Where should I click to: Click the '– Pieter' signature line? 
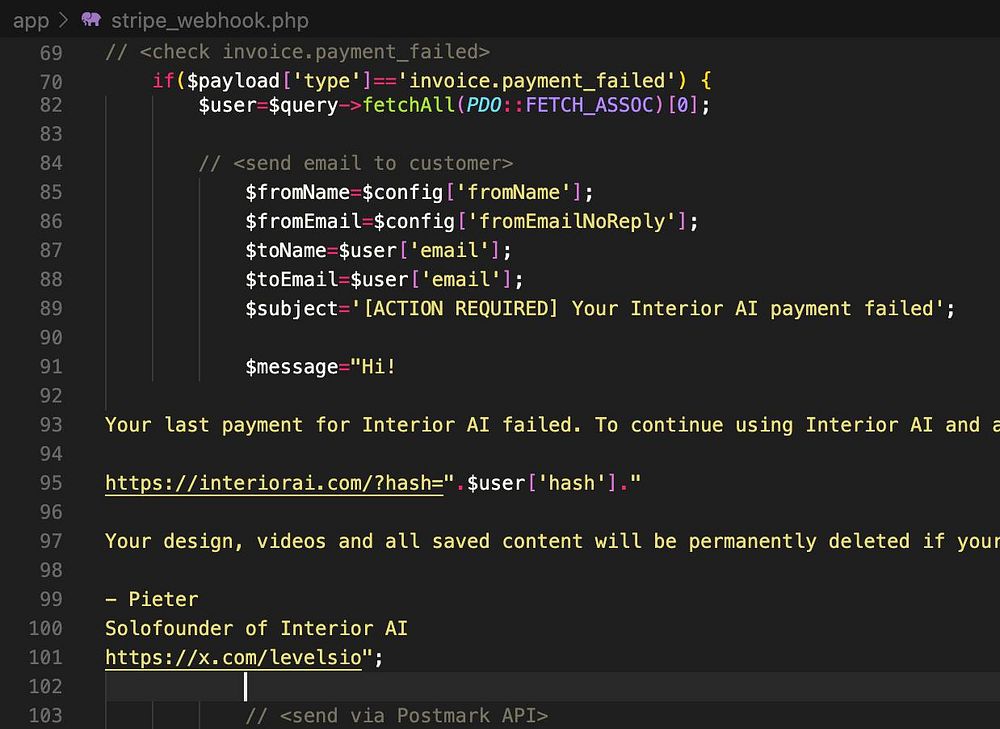pyautogui.click(x=152, y=599)
